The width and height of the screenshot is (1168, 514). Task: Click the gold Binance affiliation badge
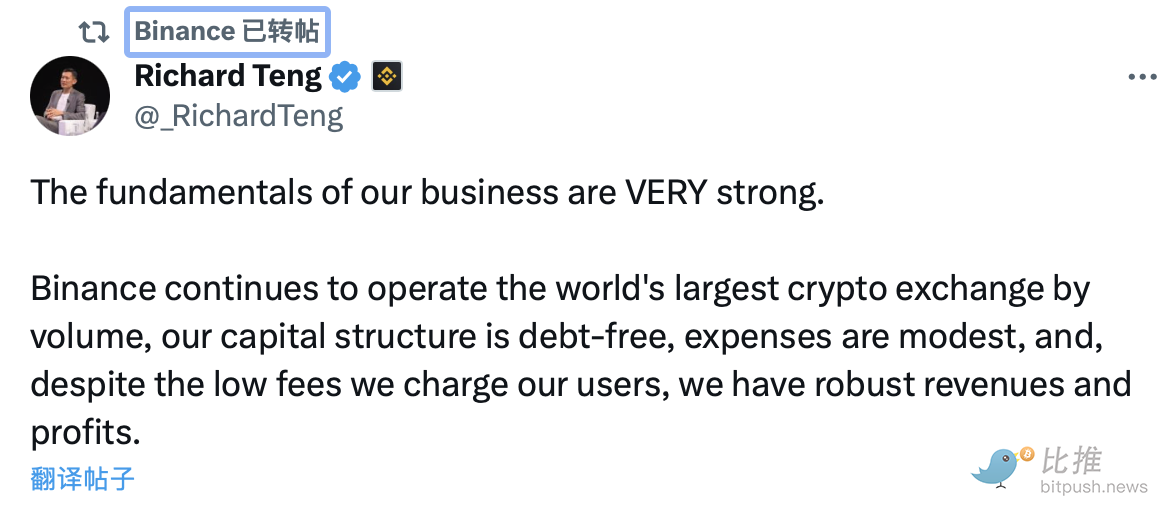click(387, 76)
